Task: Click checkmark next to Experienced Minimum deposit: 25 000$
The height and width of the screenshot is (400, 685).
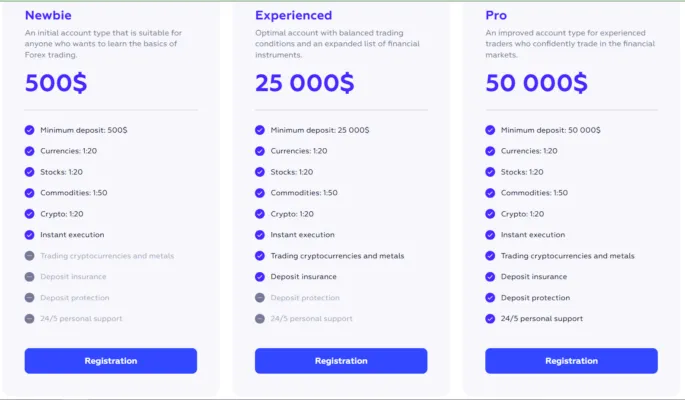Action: coord(260,130)
